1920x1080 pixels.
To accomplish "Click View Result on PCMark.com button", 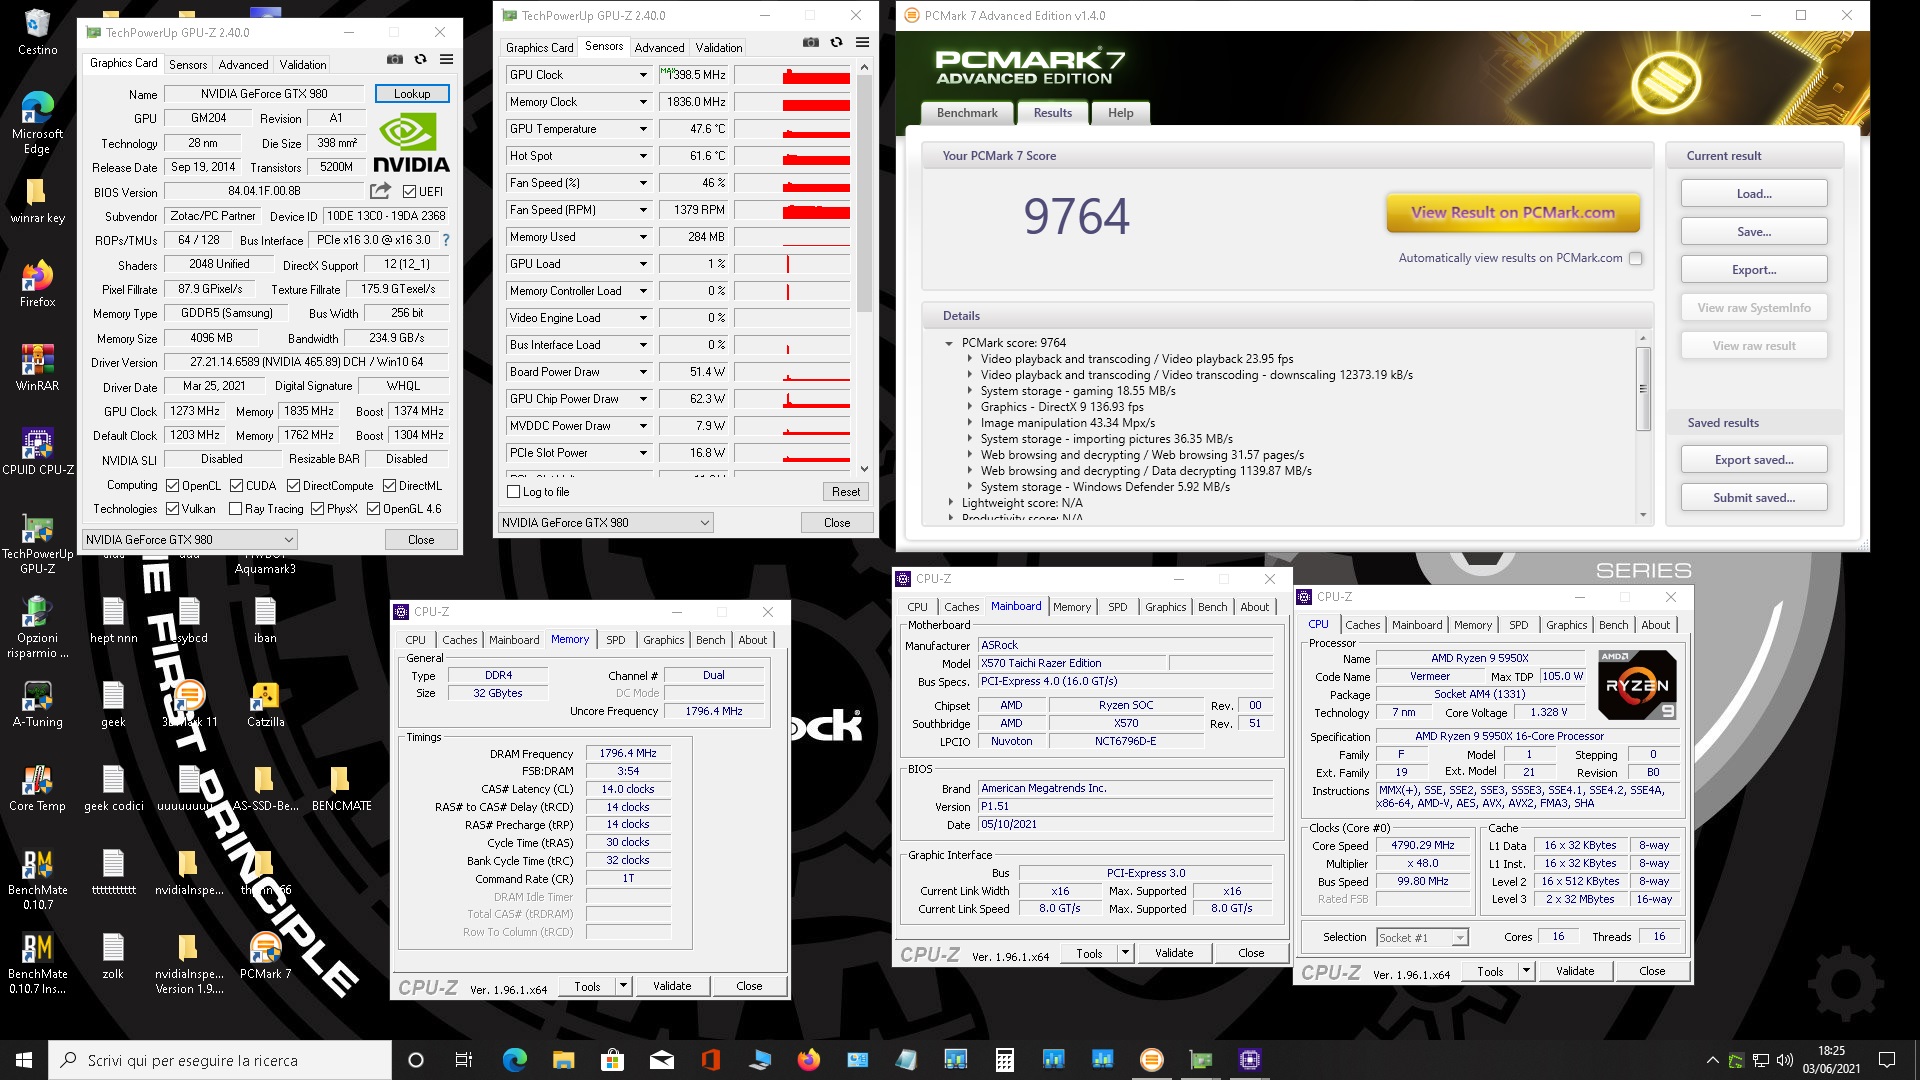I will tap(1513, 212).
